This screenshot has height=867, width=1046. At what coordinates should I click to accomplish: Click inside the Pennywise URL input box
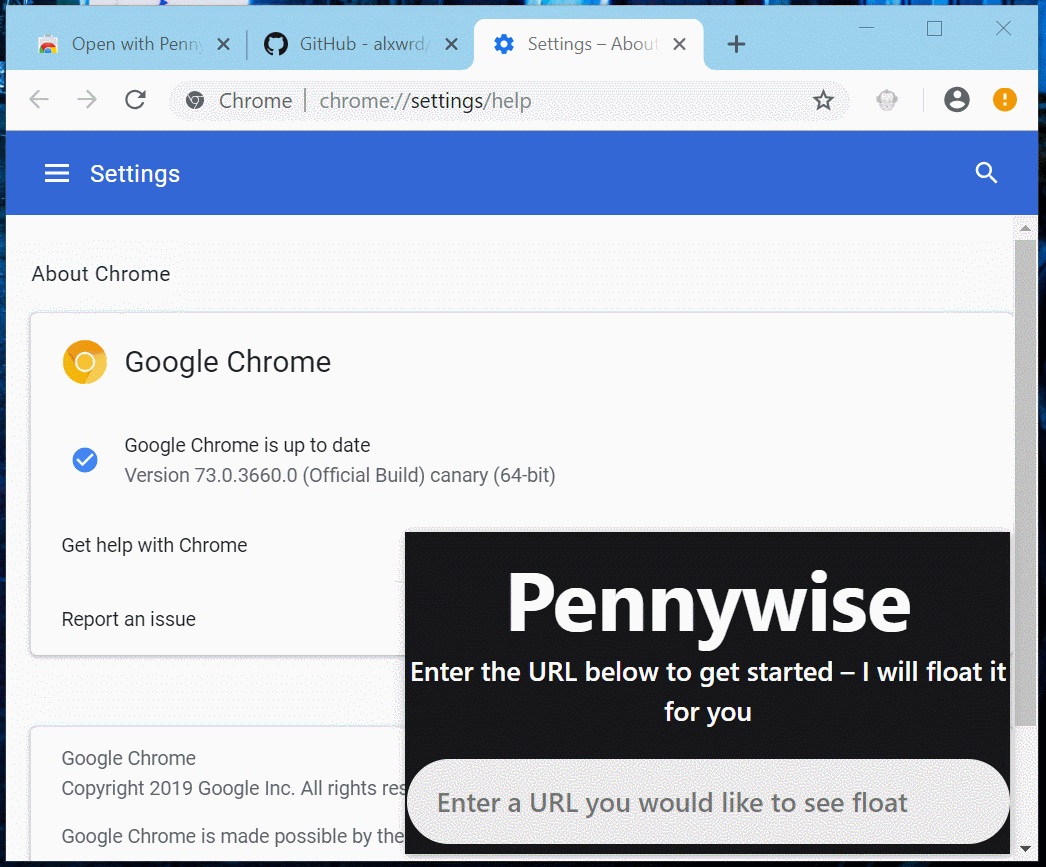pos(707,802)
